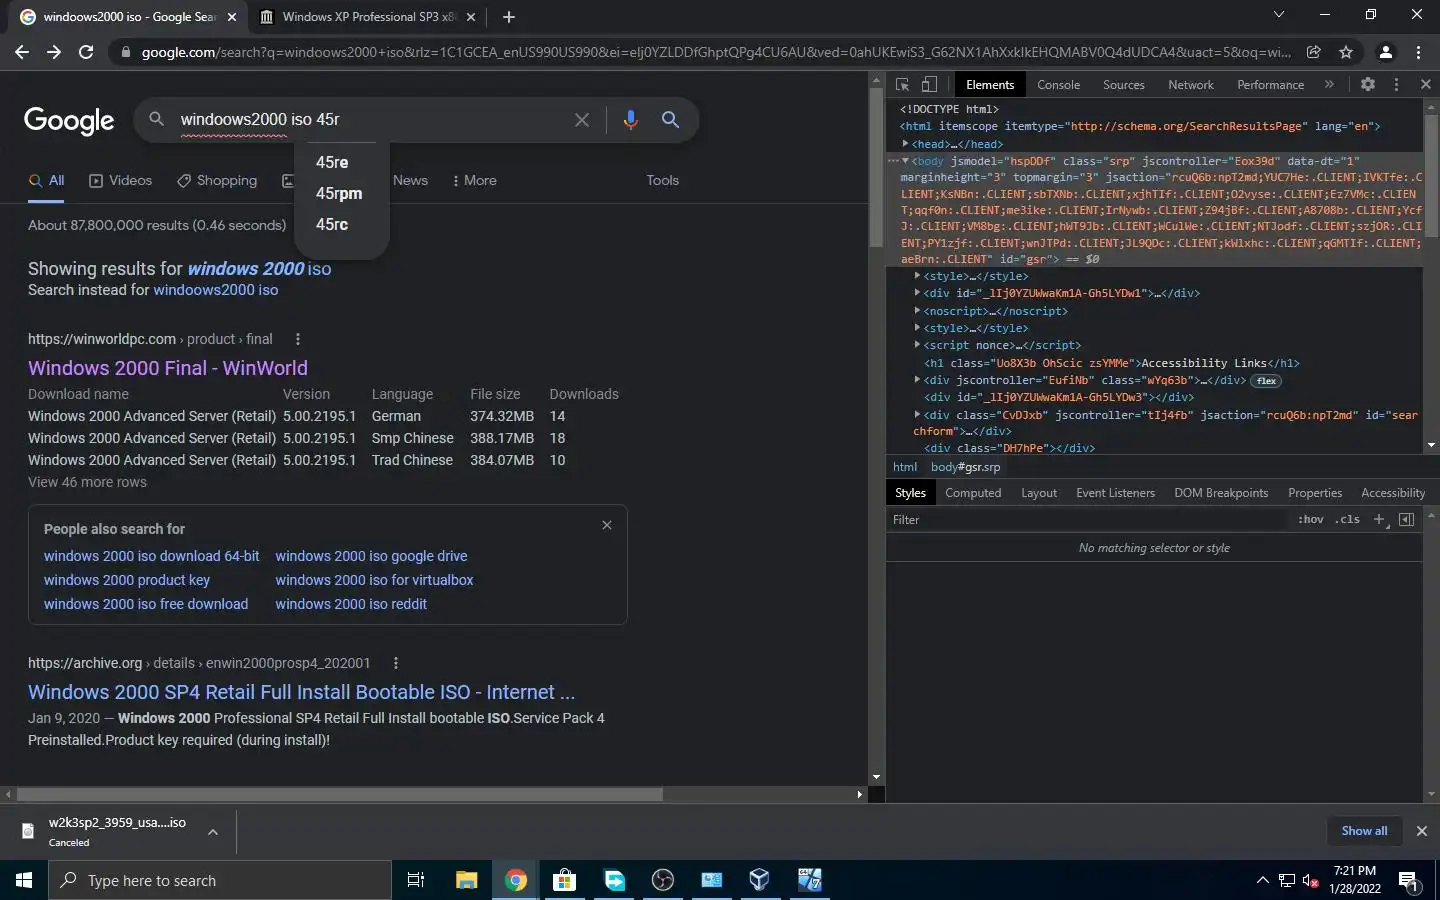1440x900 pixels.
Task: Click the horizontal scrollbar of results page
Action: [340, 795]
